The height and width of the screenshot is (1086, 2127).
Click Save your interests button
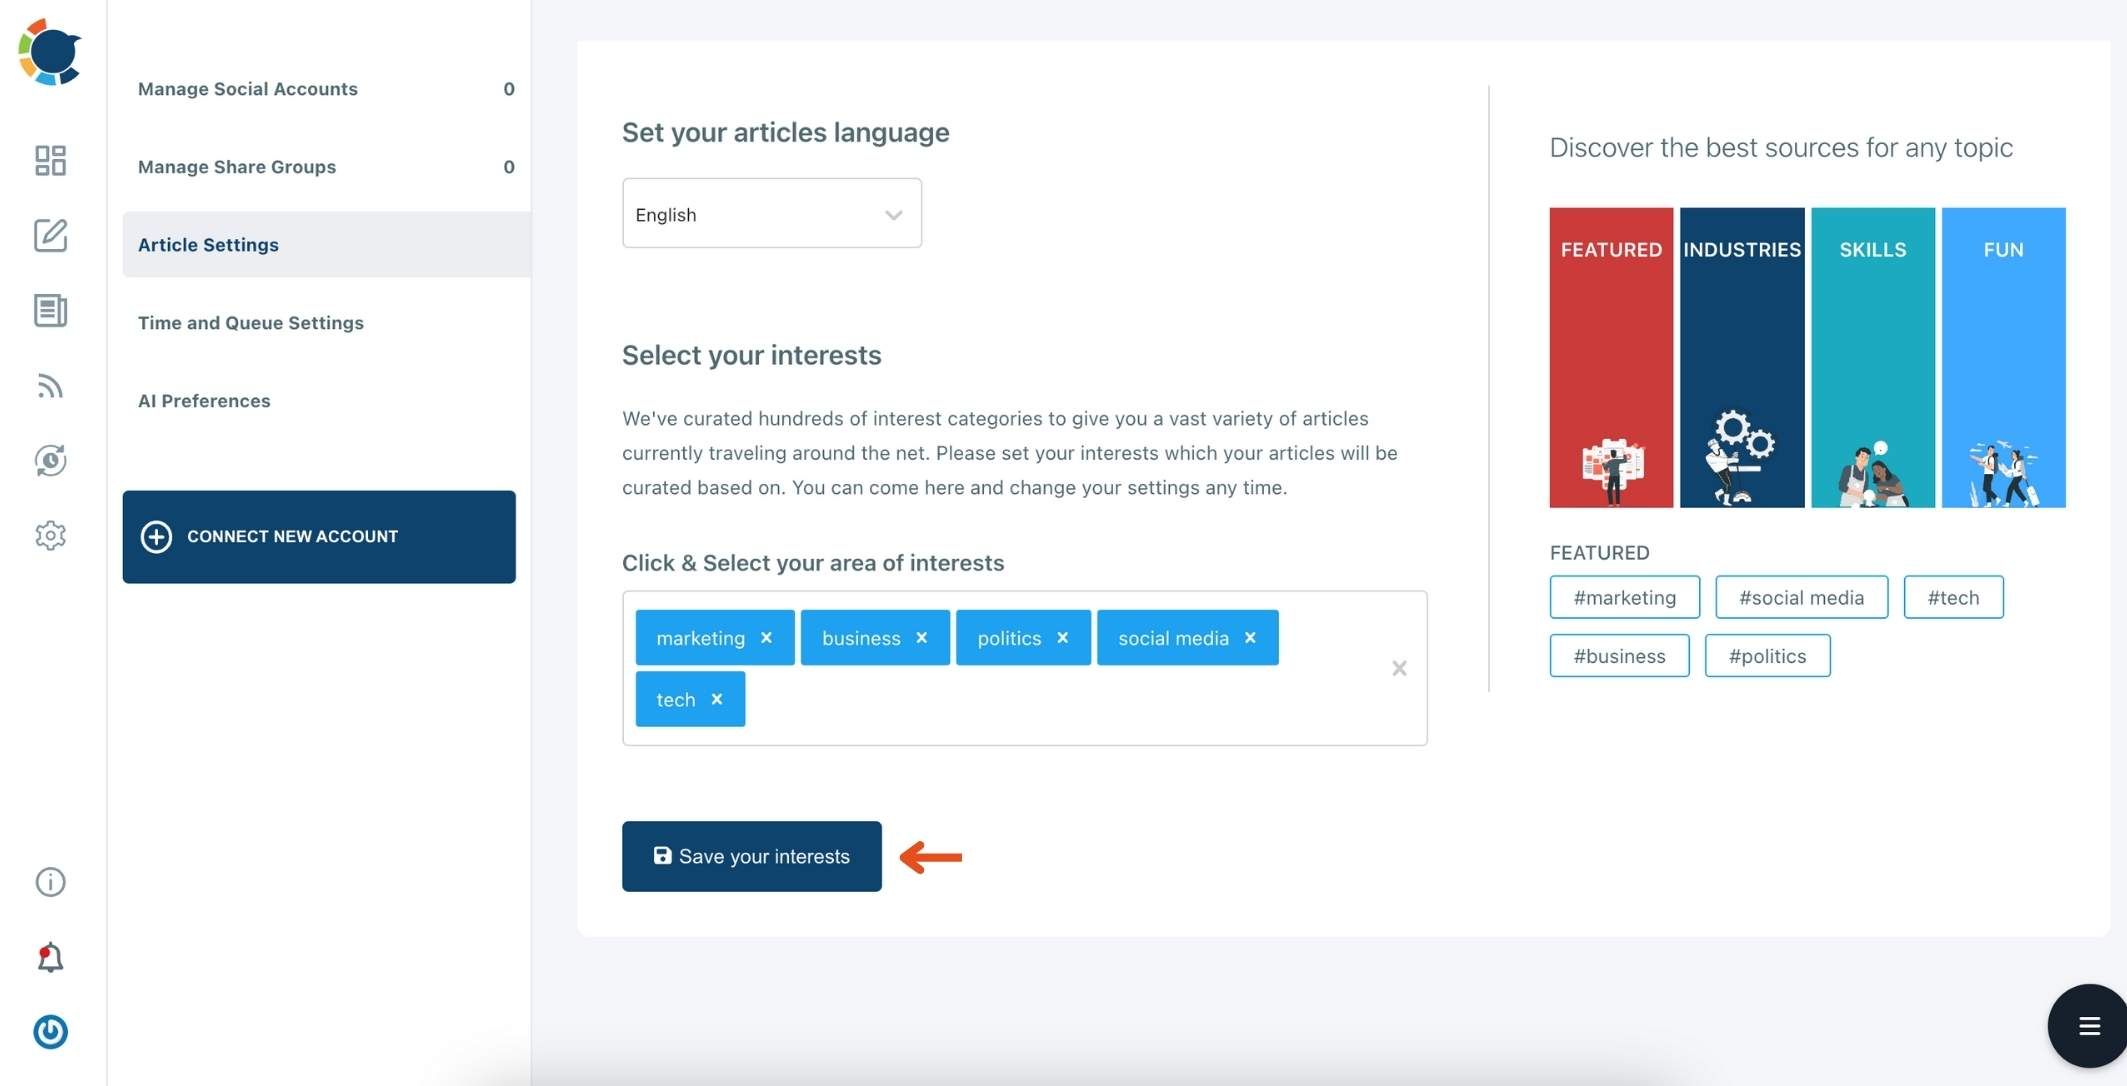click(752, 856)
